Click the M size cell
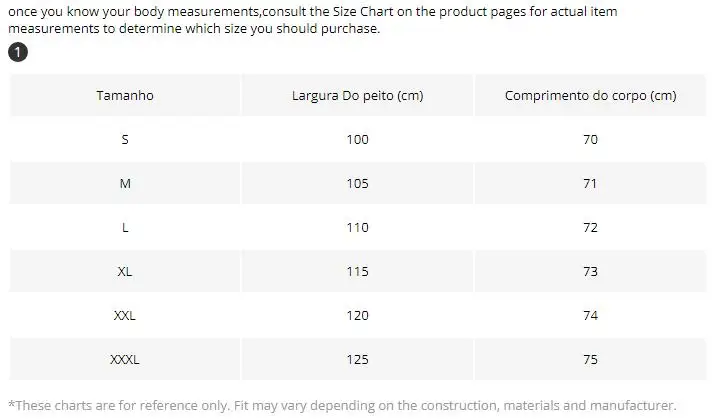Screen dimensions: 727x420 point(125,184)
